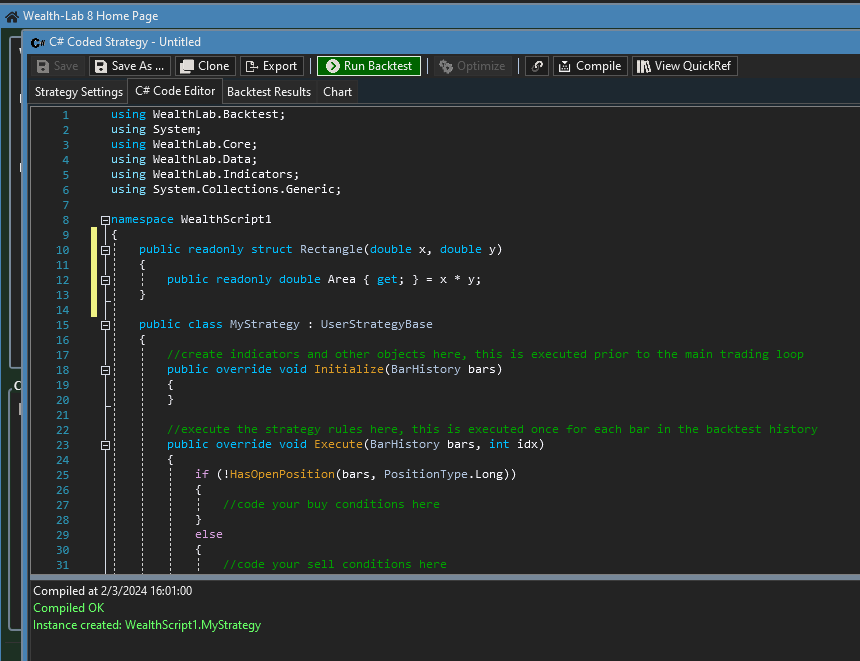Image resolution: width=860 pixels, height=661 pixels.
Task: Collapse the Rectangle struct block
Action: (x=105, y=250)
